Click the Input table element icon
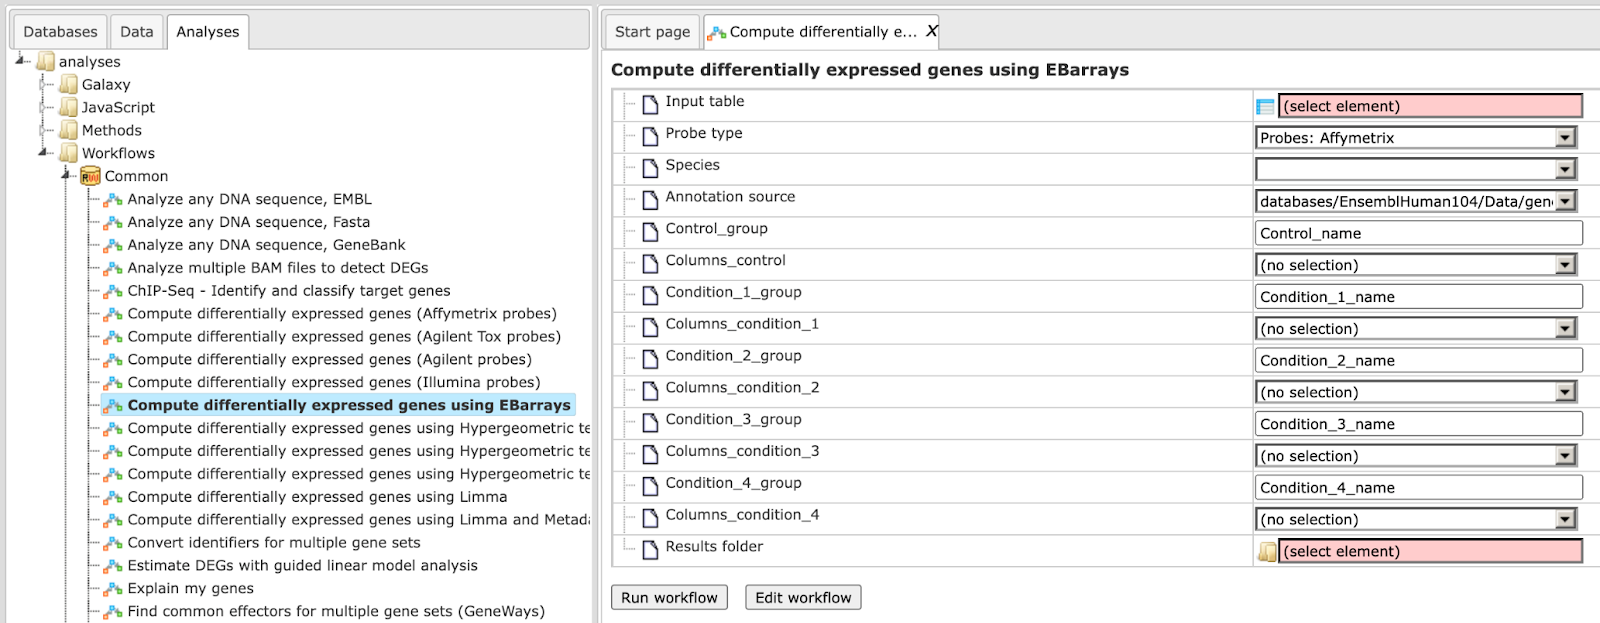 click(1265, 106)
